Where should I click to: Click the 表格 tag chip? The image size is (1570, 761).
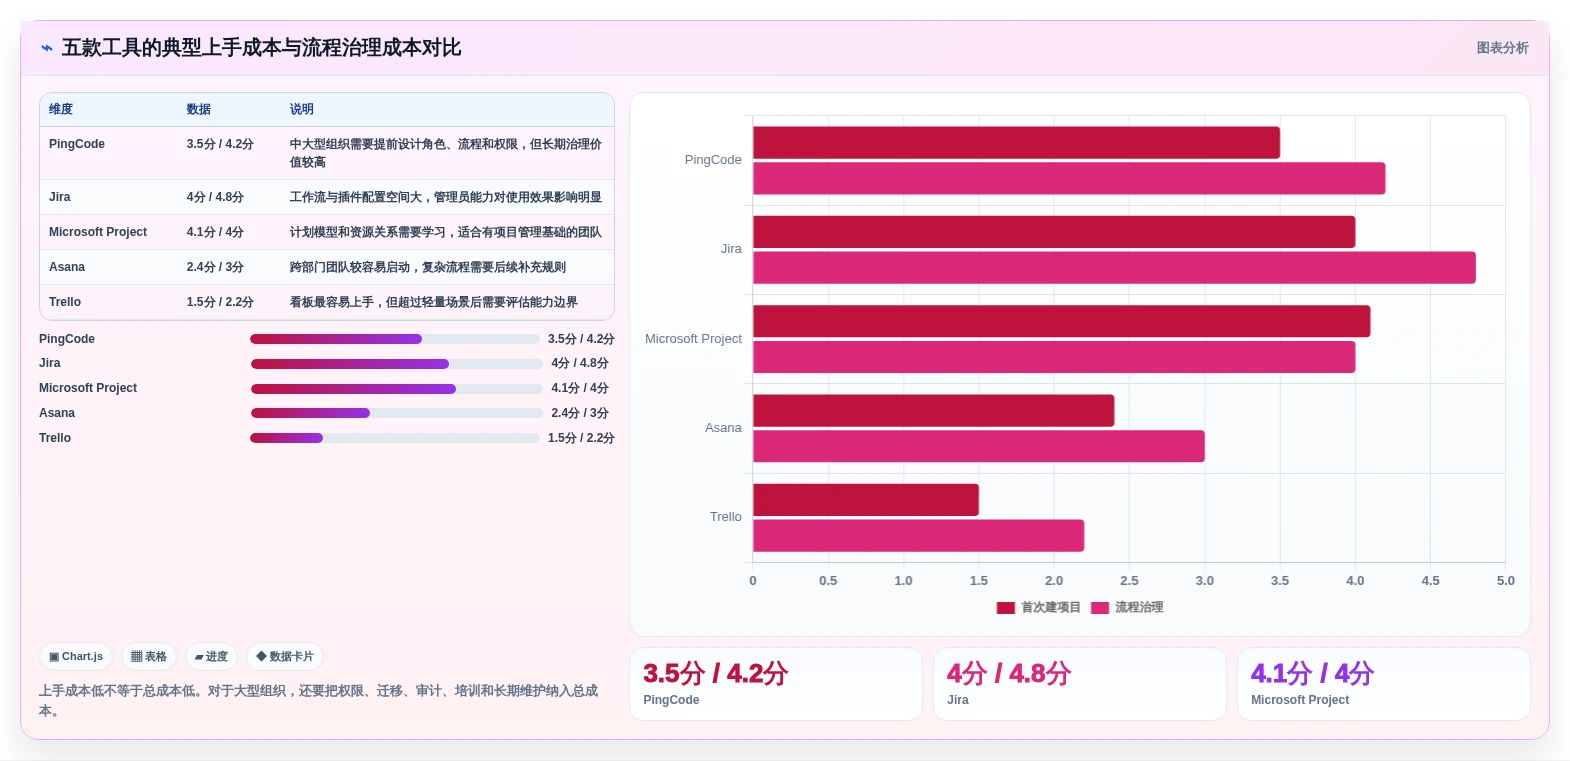(x=149, y=657)
